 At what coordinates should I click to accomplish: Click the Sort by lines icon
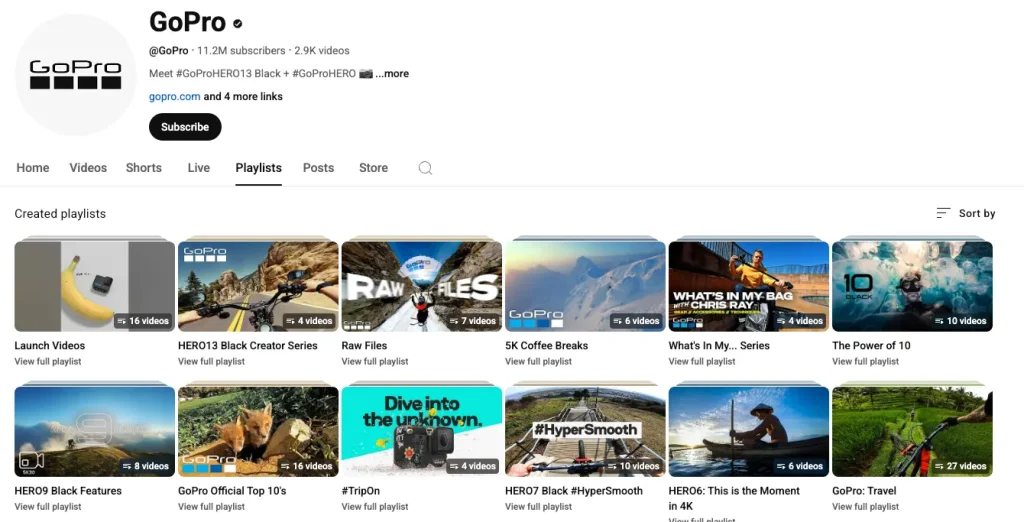[943, 213]
